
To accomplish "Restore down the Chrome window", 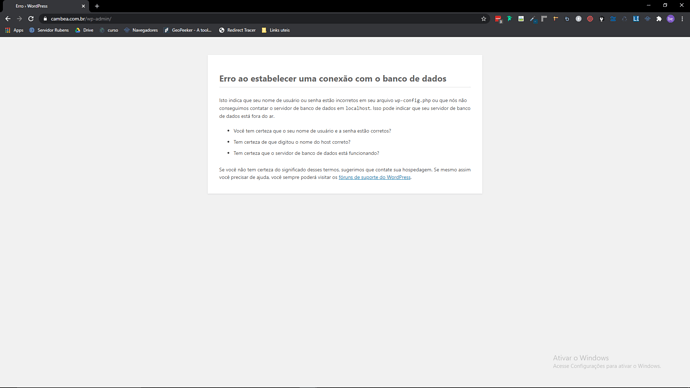I will click(665, 5).
